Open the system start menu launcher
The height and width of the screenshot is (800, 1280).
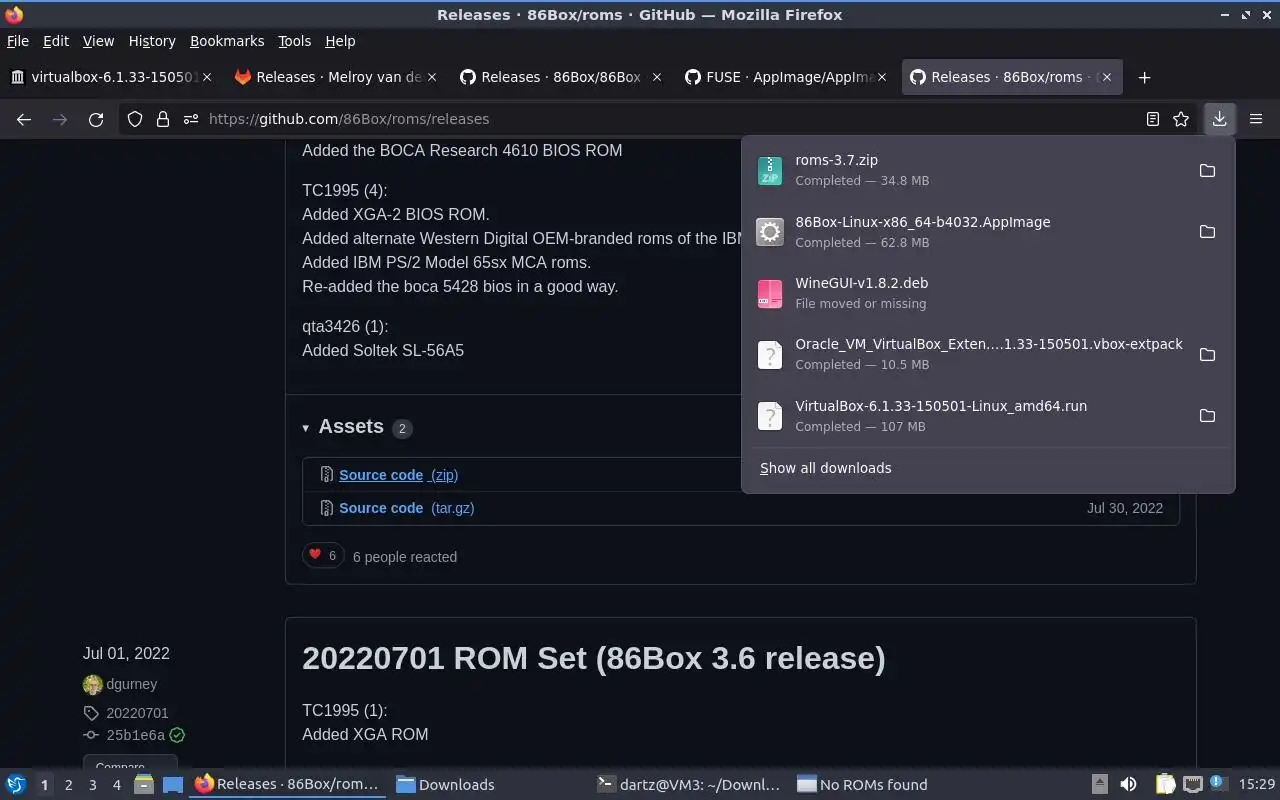tap(15, 785)
